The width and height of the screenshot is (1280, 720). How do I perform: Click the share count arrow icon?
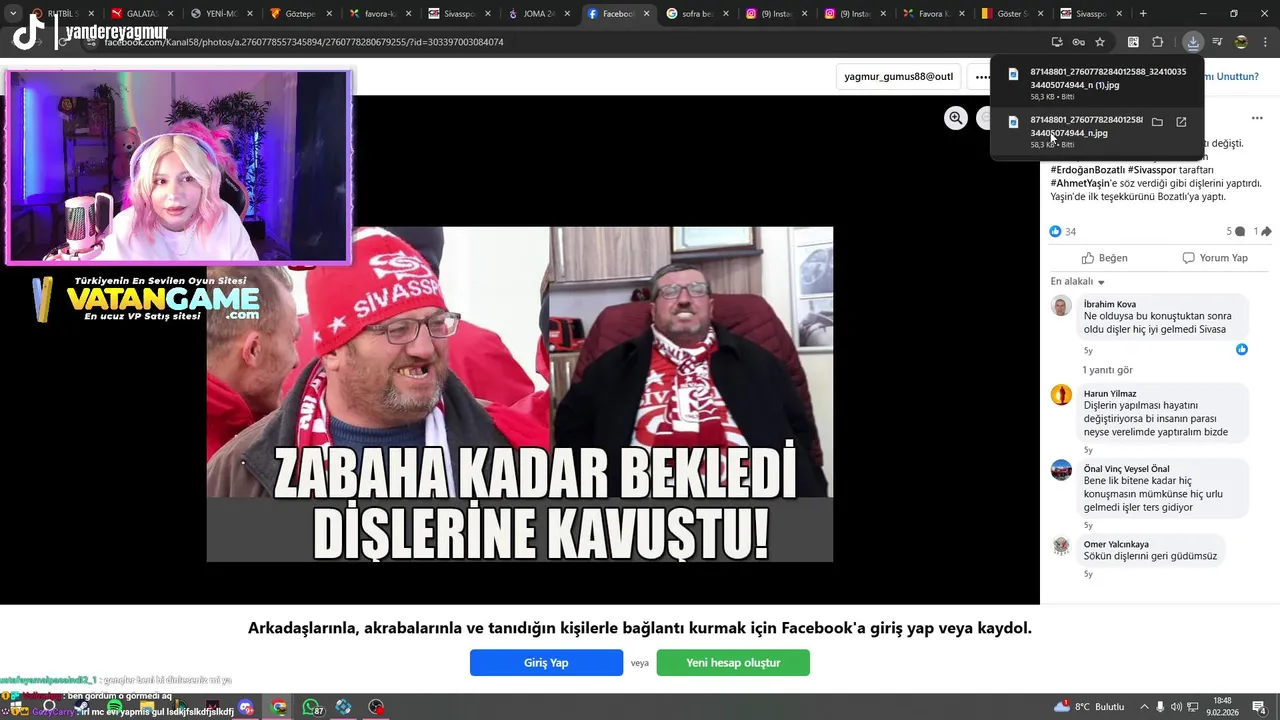click(1266, 231)
